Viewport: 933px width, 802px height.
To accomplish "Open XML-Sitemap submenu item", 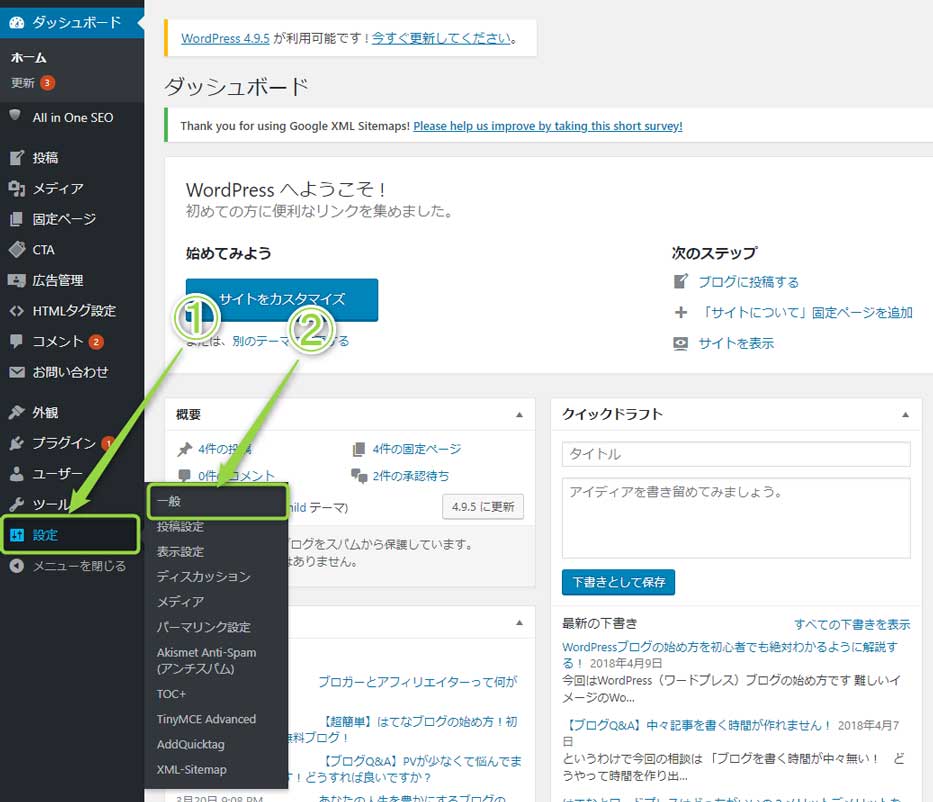I will click(x=192, y=769).
